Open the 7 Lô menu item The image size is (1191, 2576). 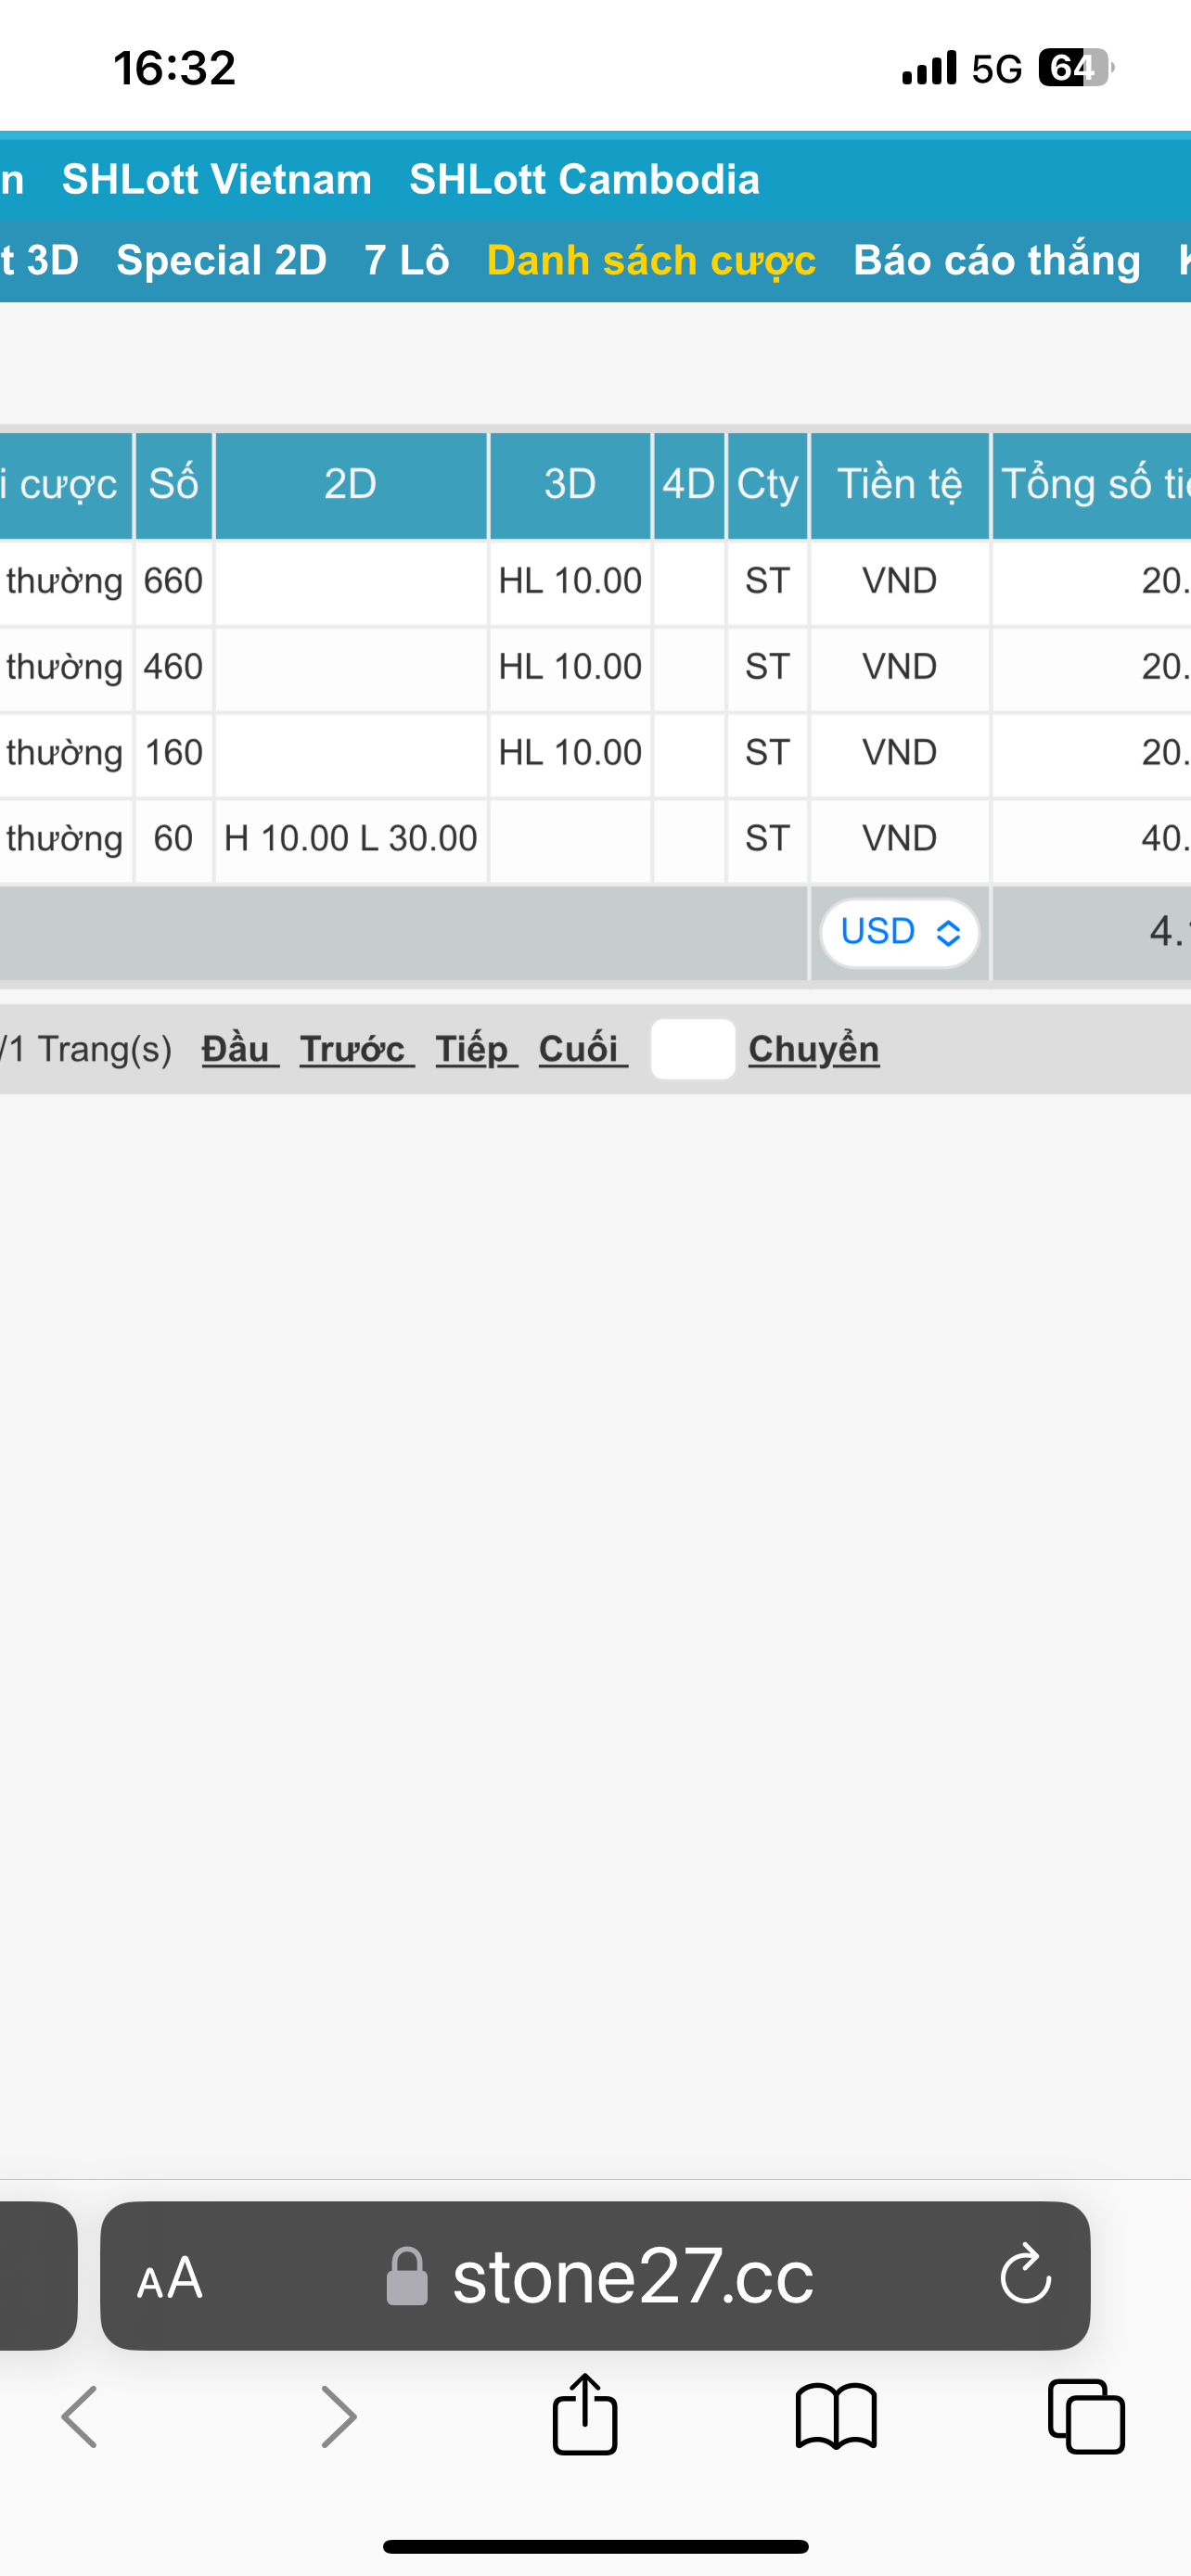407,260
